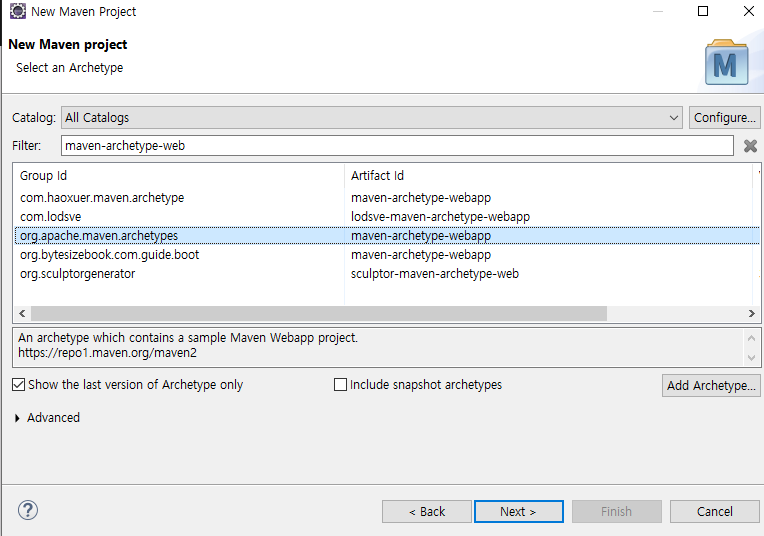Click lodsve-maven-archetype-webapp artifact cell
This screenshot has height=536, width=764.
[x=440, y=216]
